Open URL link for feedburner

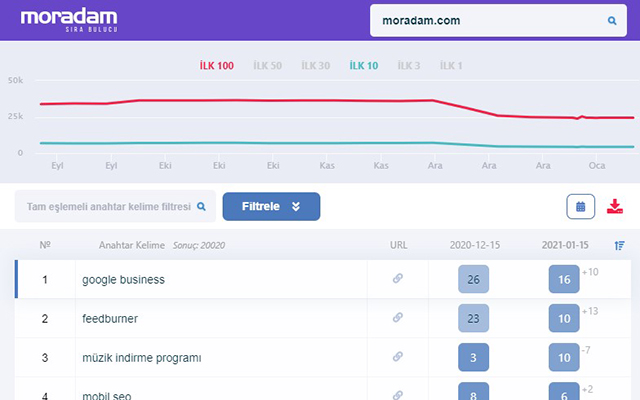(398, 318)
